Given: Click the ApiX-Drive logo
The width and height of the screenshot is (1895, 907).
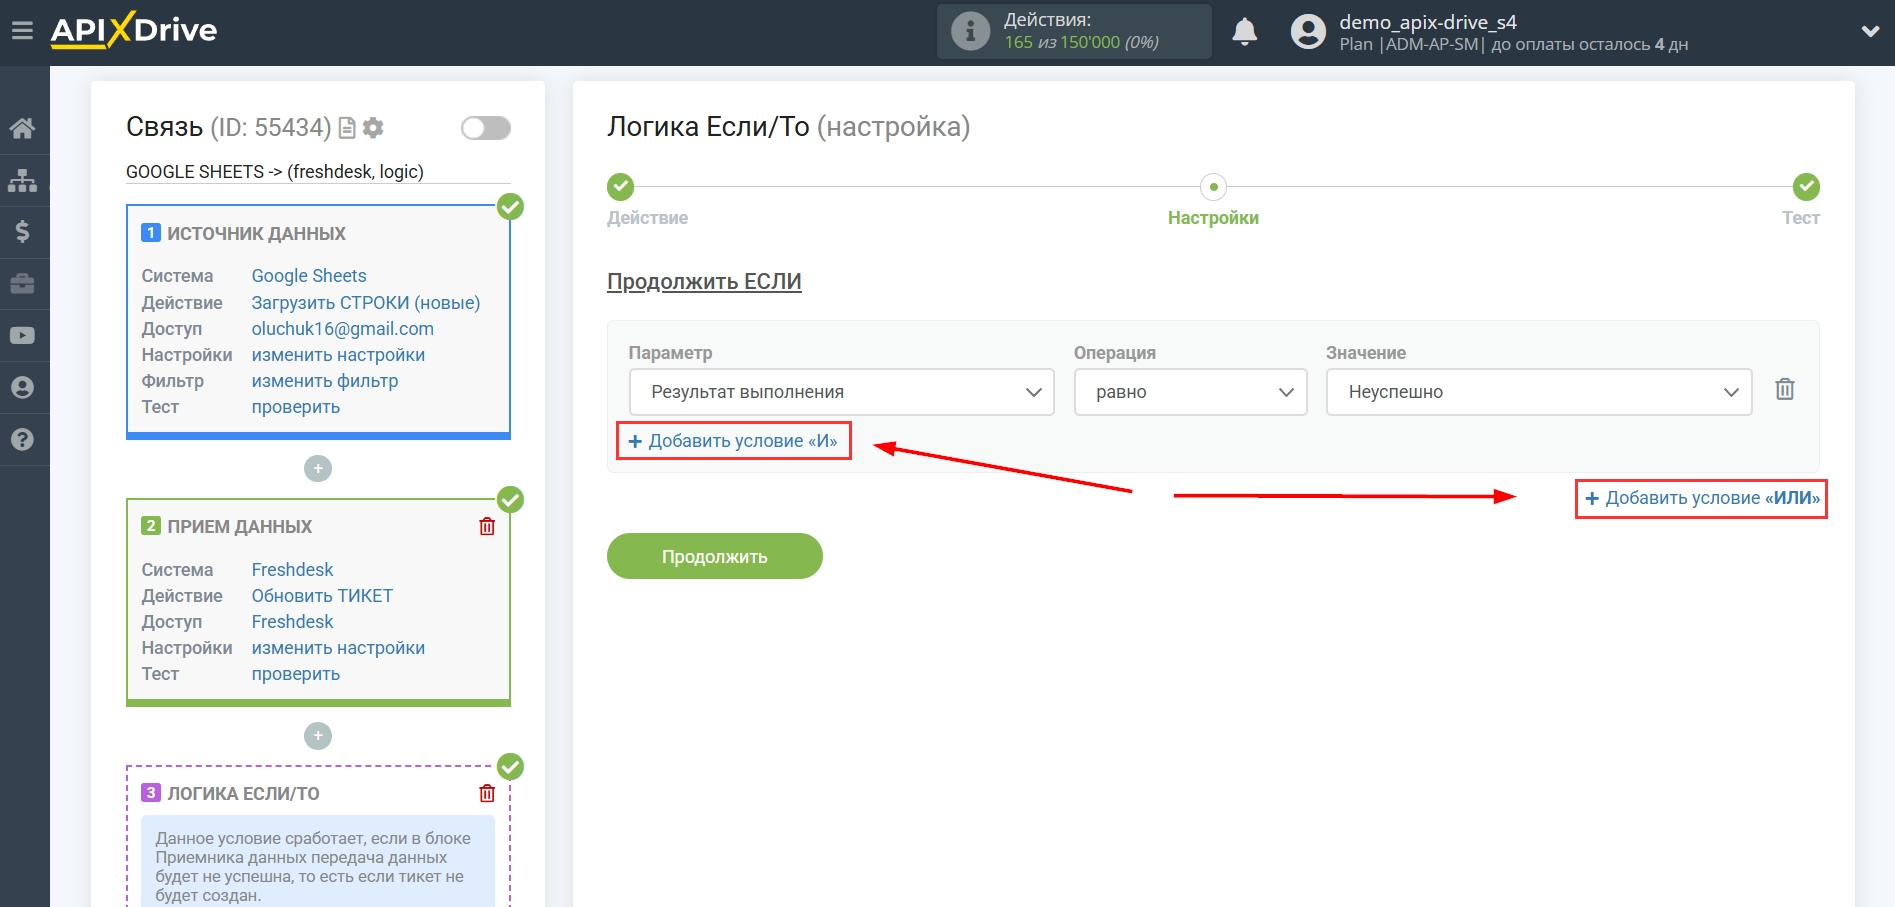Looking at the screenshot, I should (134, 30).
